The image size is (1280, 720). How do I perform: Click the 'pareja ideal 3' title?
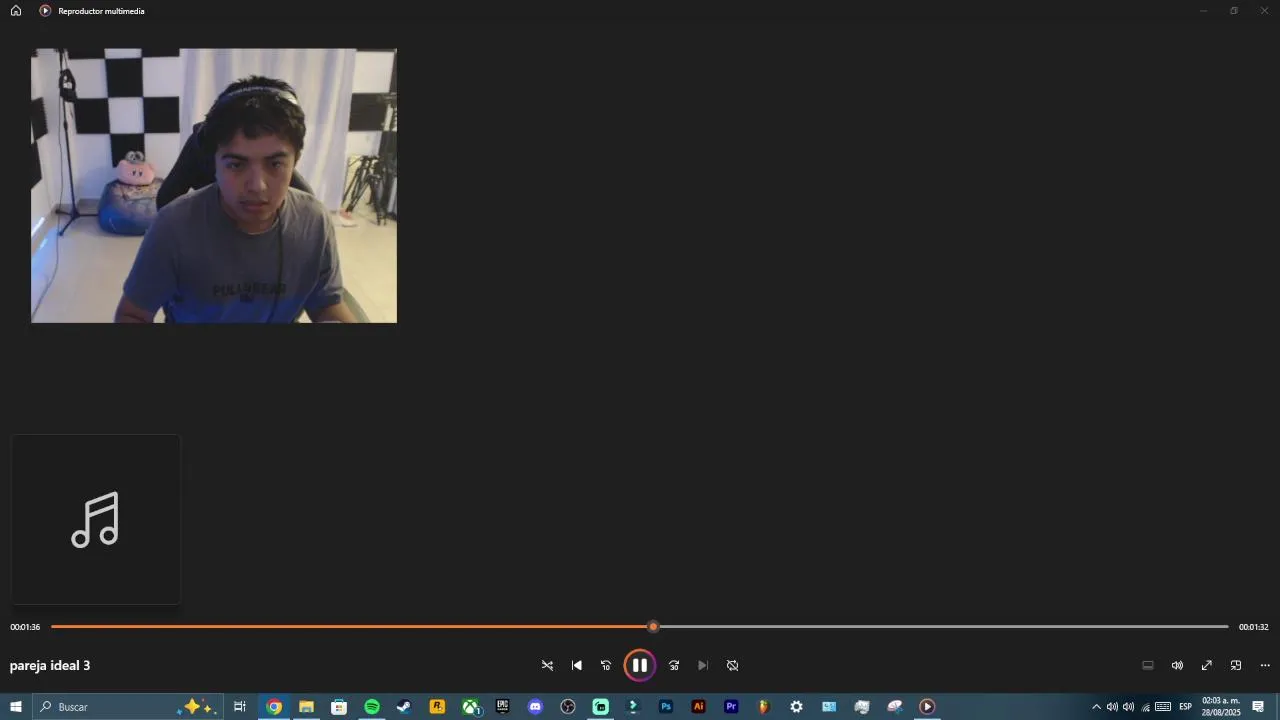(50, 665)
